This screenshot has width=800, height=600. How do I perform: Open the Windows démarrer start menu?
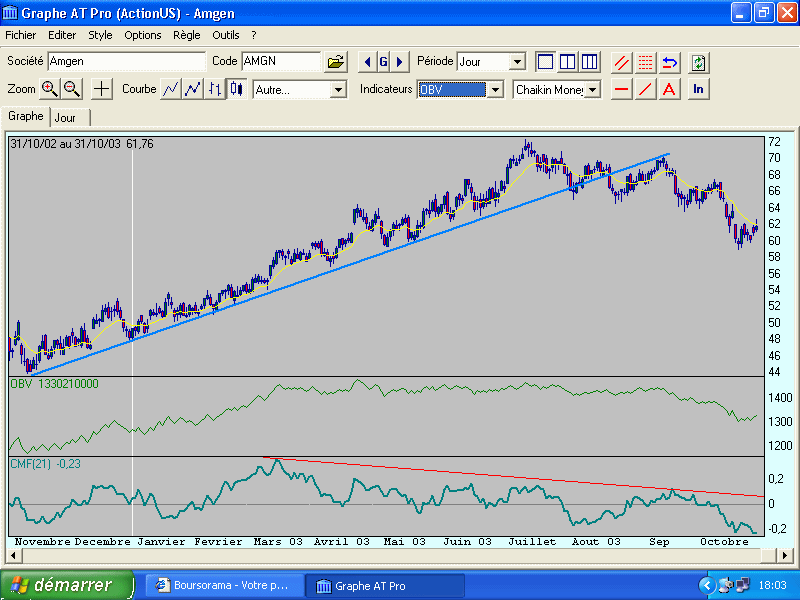(67, 585)
